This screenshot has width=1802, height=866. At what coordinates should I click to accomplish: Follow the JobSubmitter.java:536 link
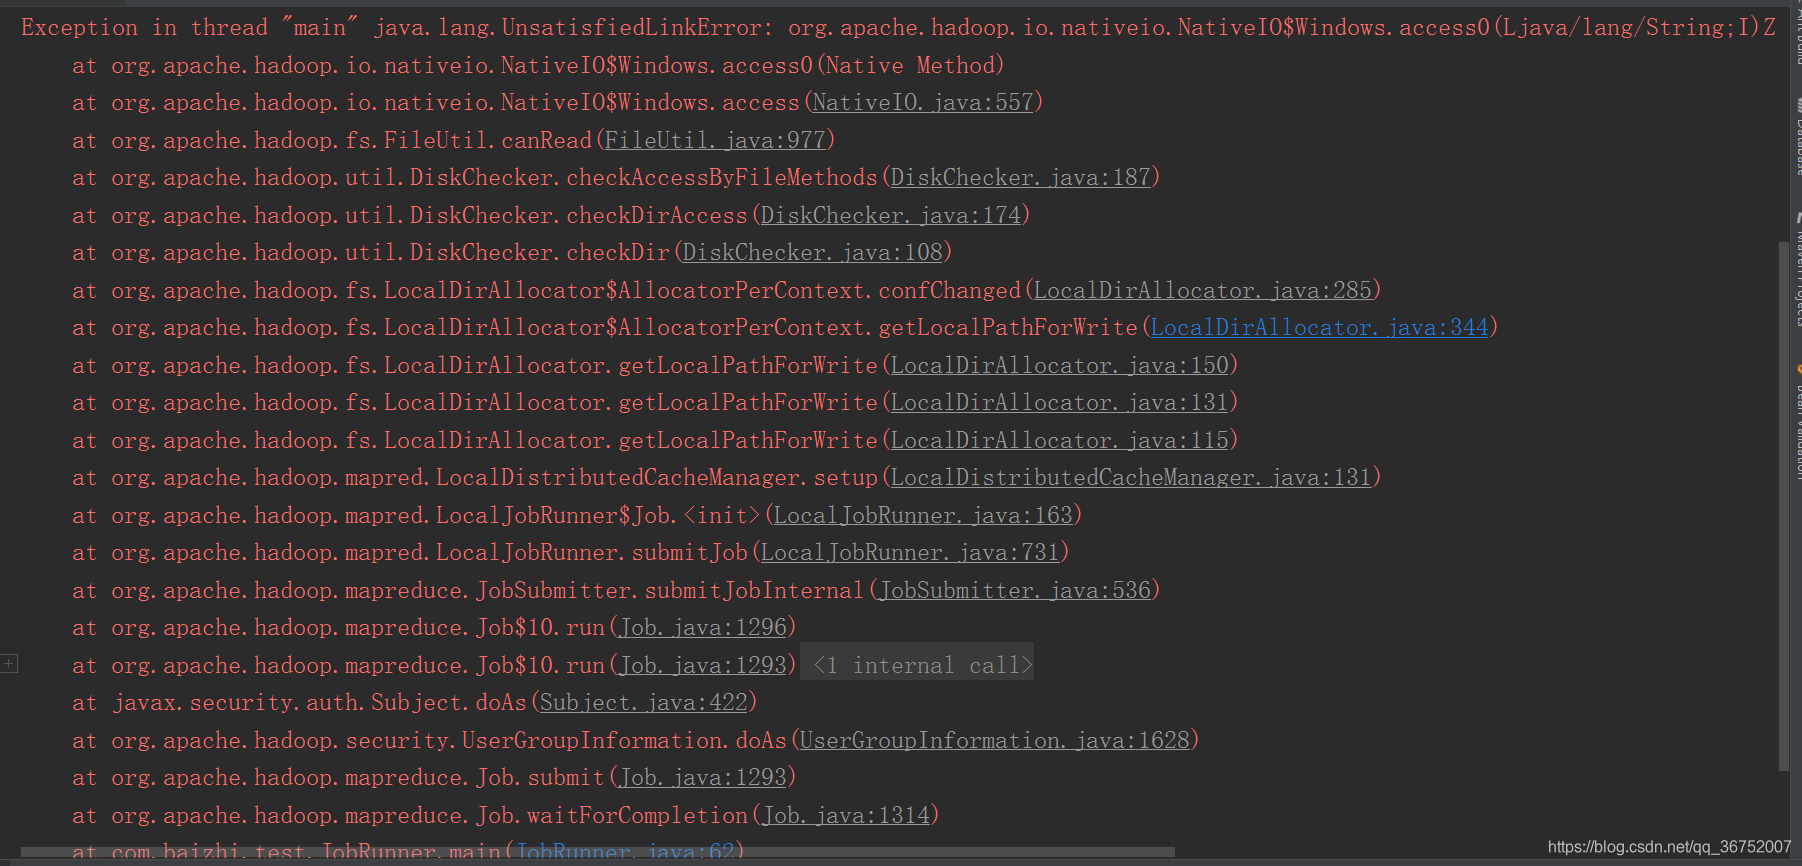pos(1014,591)
